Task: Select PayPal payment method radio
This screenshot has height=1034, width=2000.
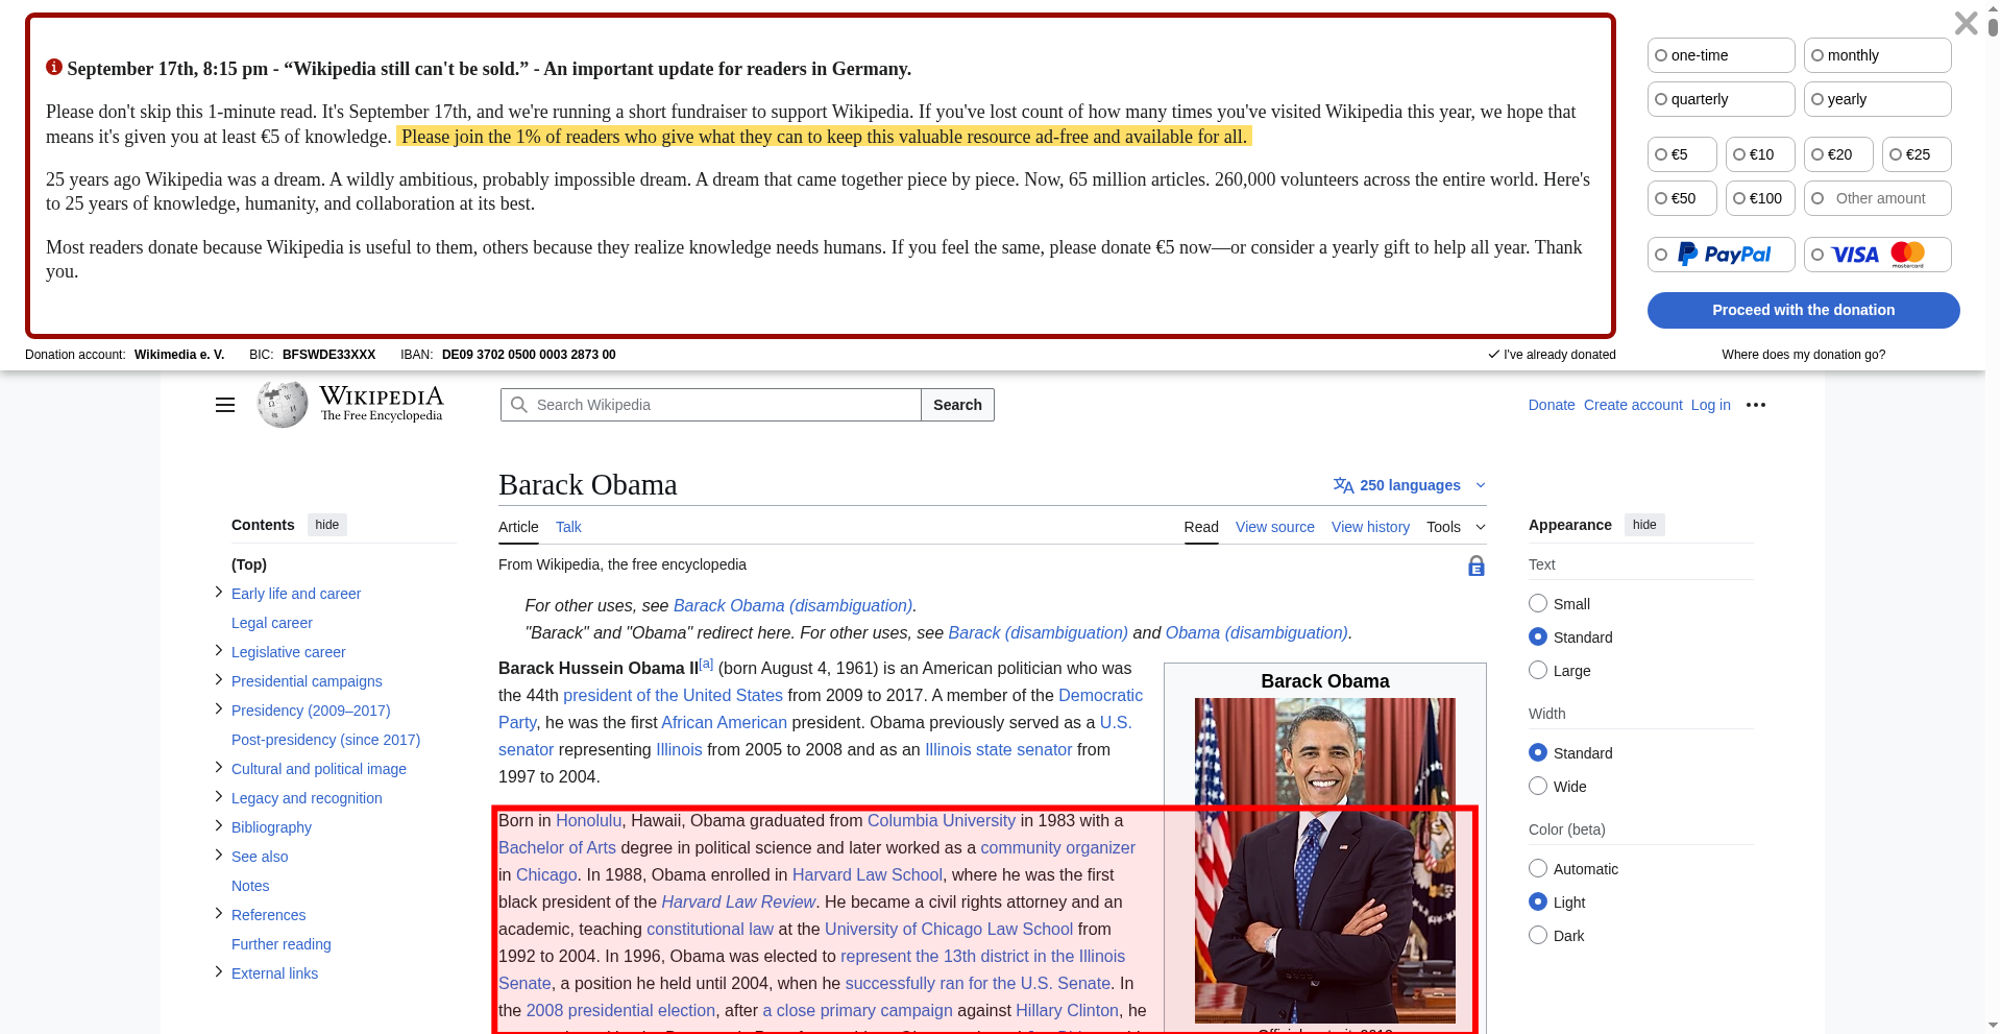Action: click(1661, 255)
